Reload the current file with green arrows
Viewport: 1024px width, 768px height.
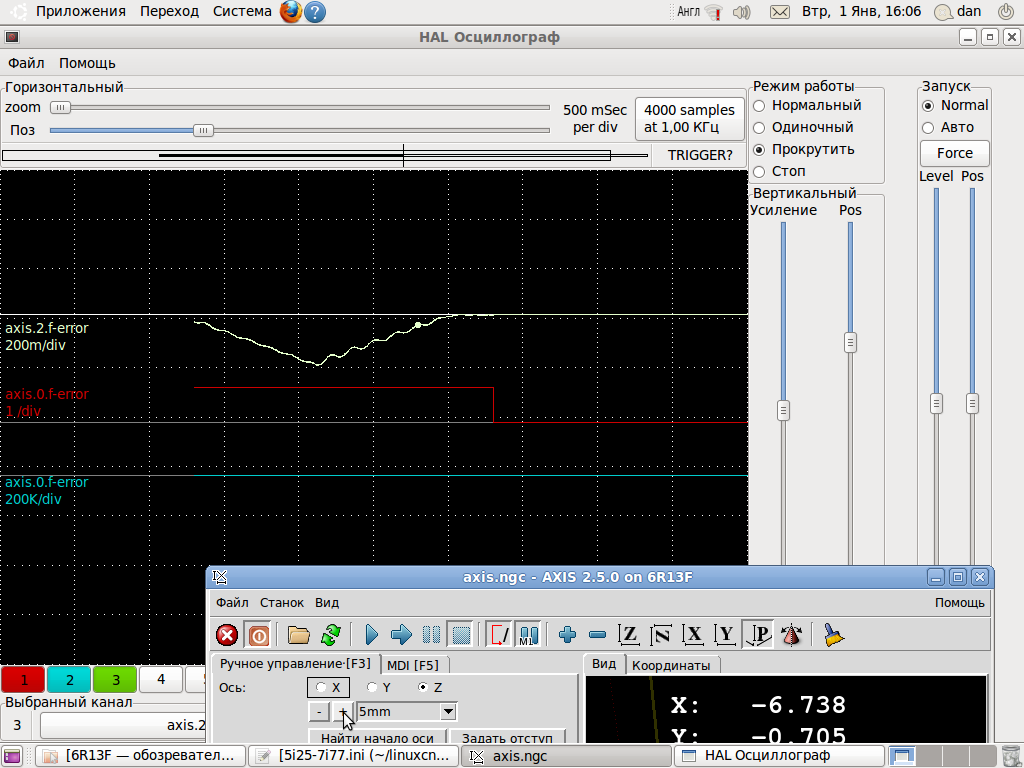point(331,635)
